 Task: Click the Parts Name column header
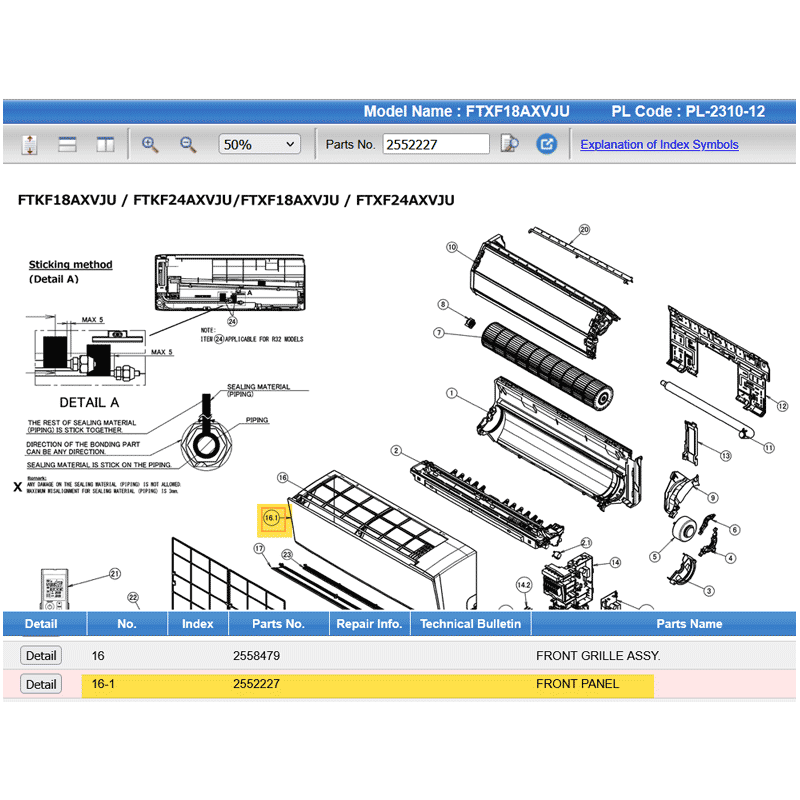click(688, 624)
